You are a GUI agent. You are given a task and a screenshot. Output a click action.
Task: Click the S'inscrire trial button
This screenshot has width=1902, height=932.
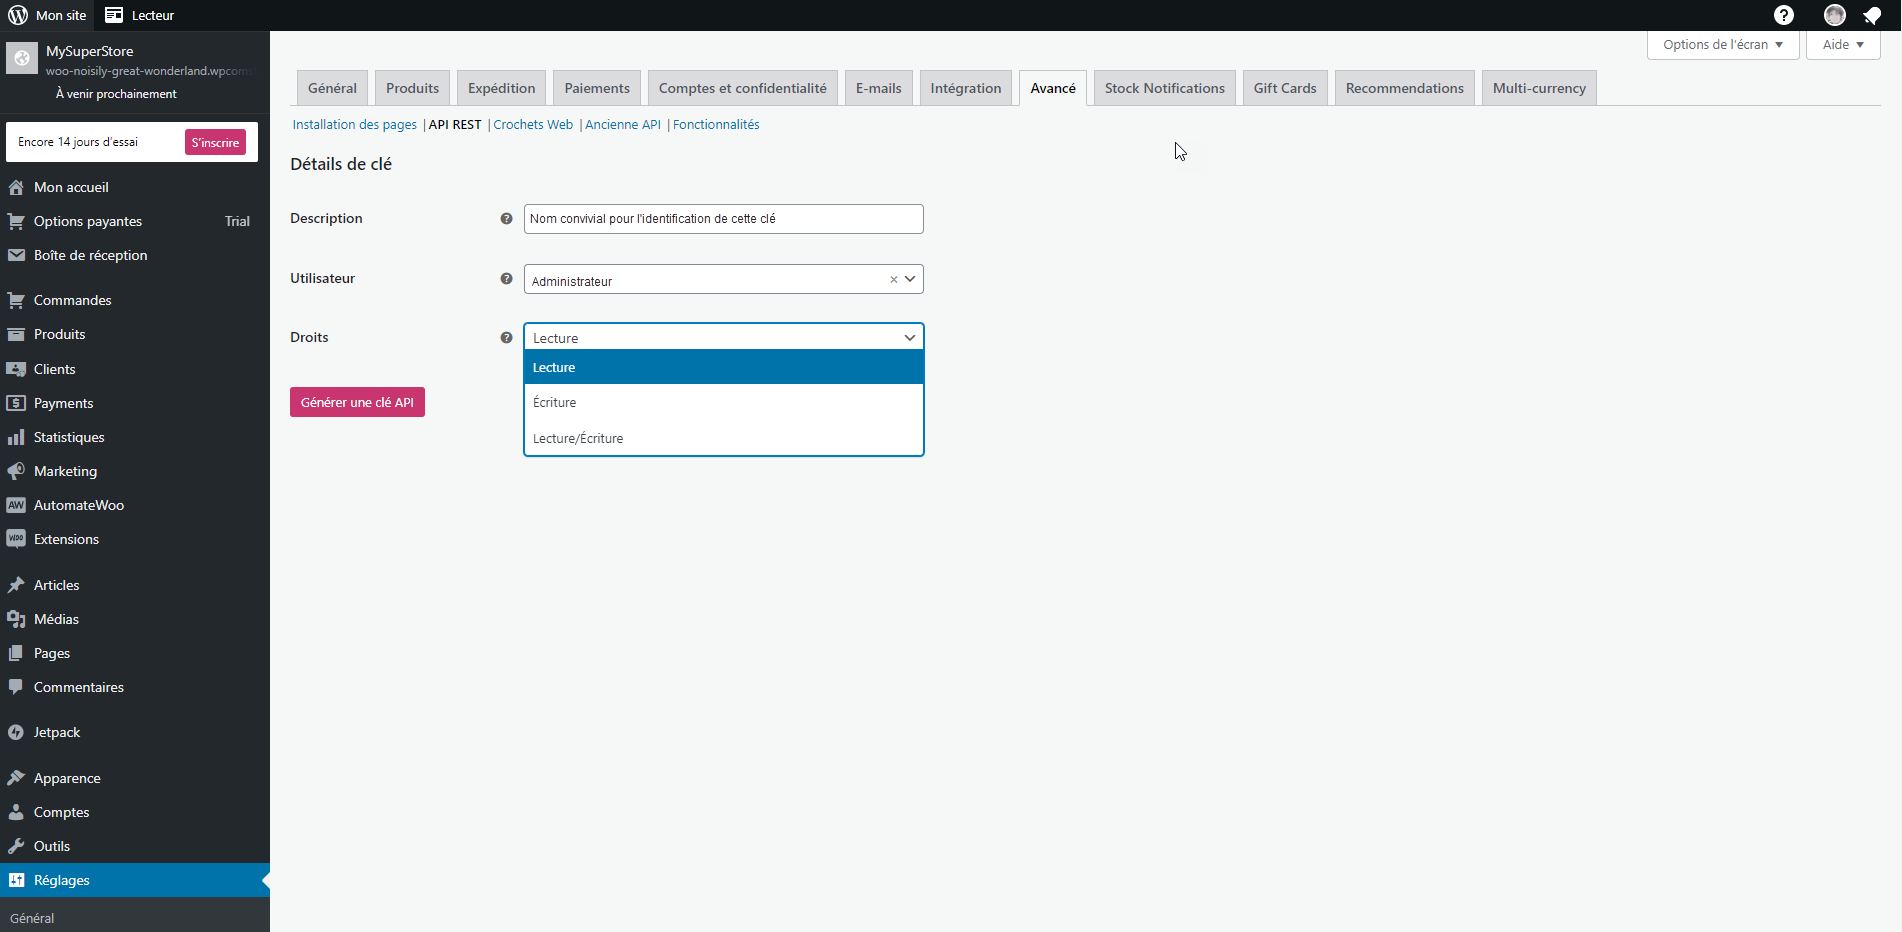pos(215,142)
